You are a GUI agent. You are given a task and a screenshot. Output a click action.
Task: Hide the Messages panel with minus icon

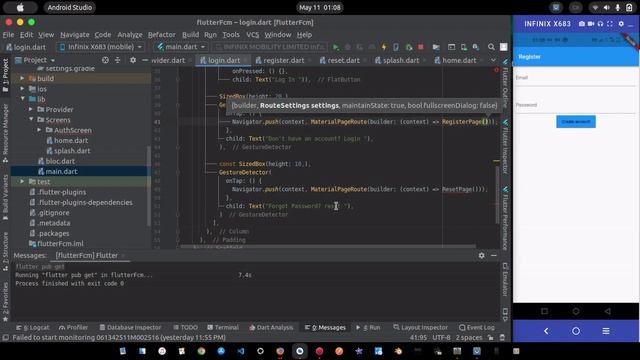494,256
